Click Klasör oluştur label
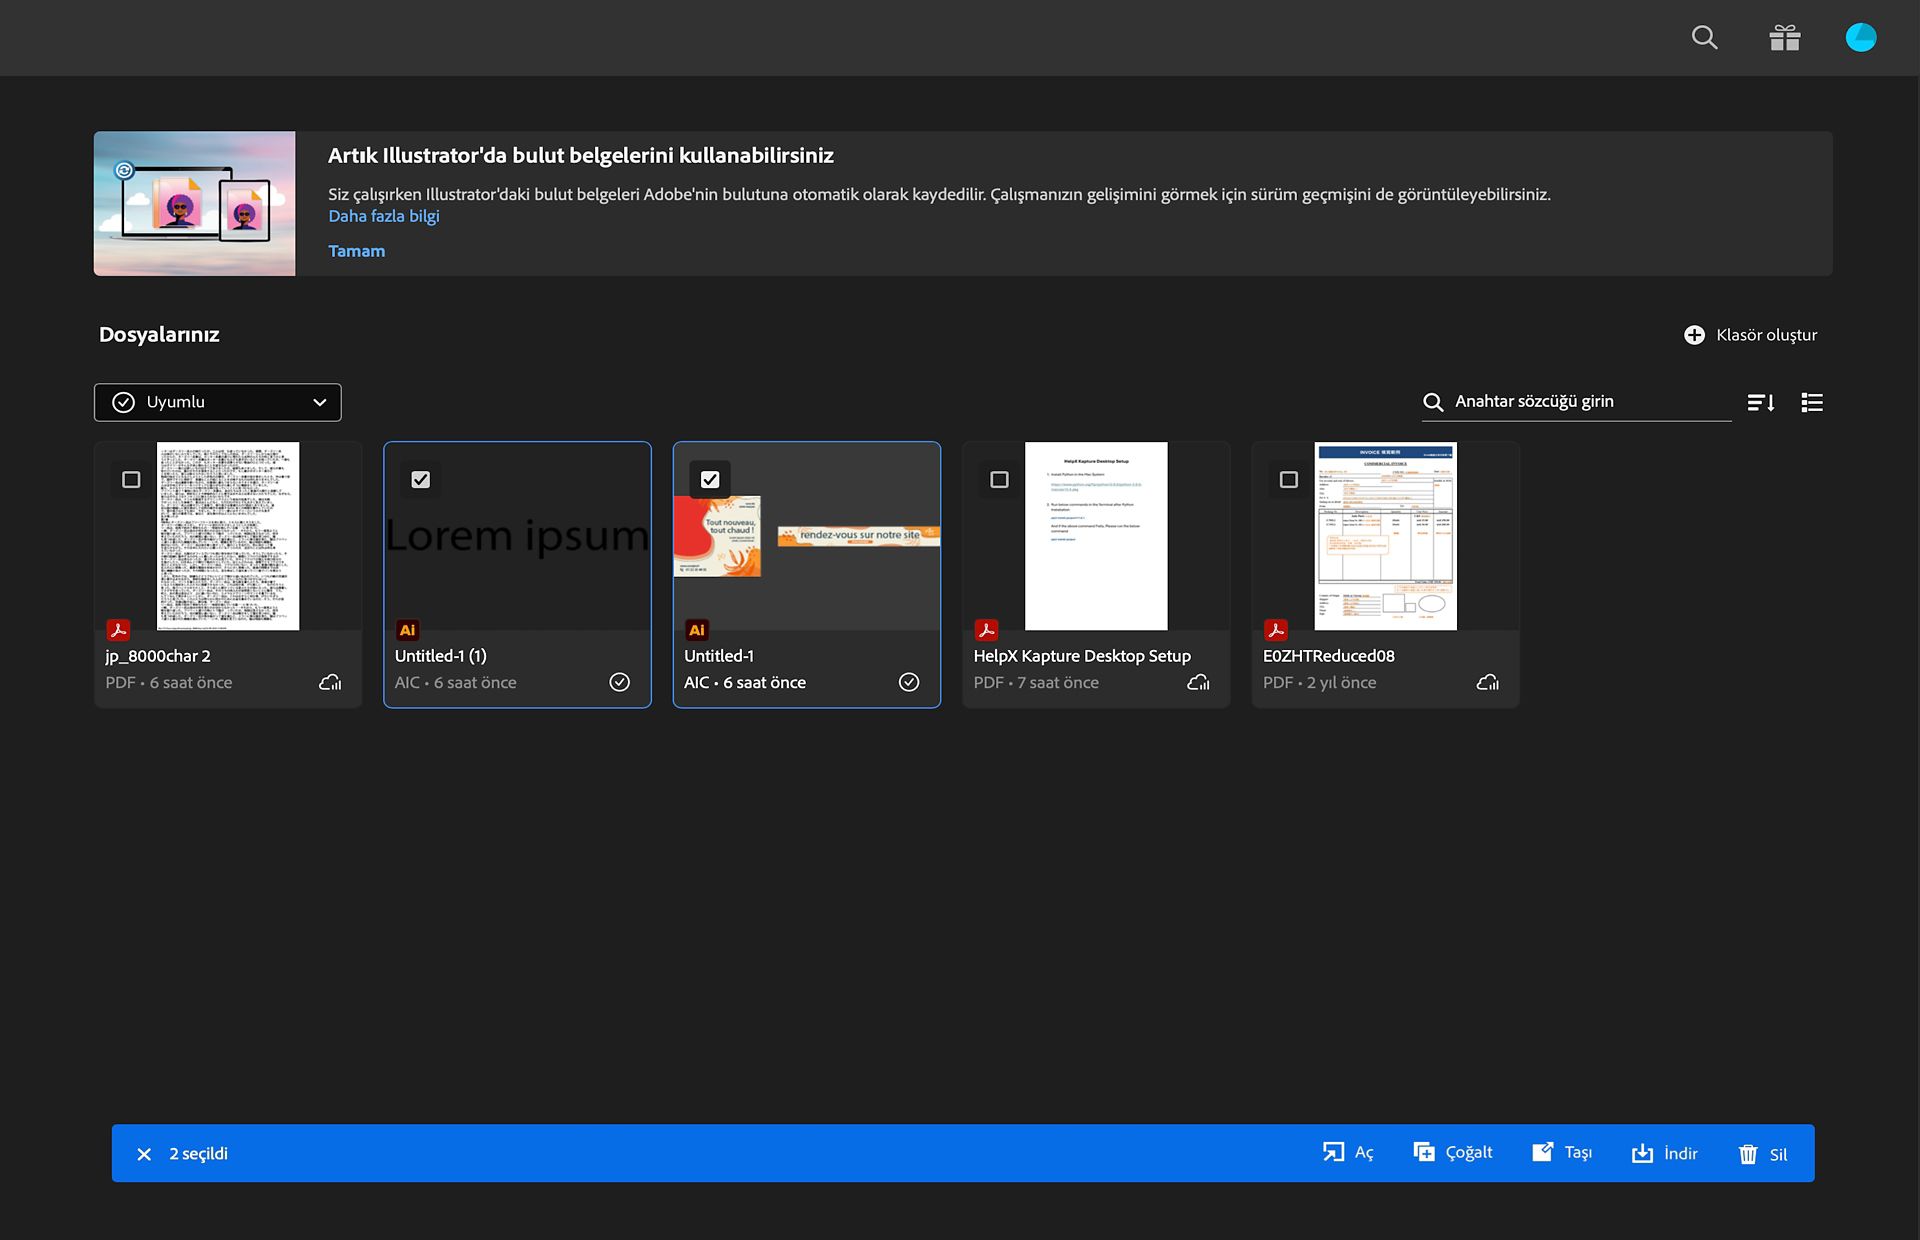Viewport: 1920px width, 1240px height. 1767,335
